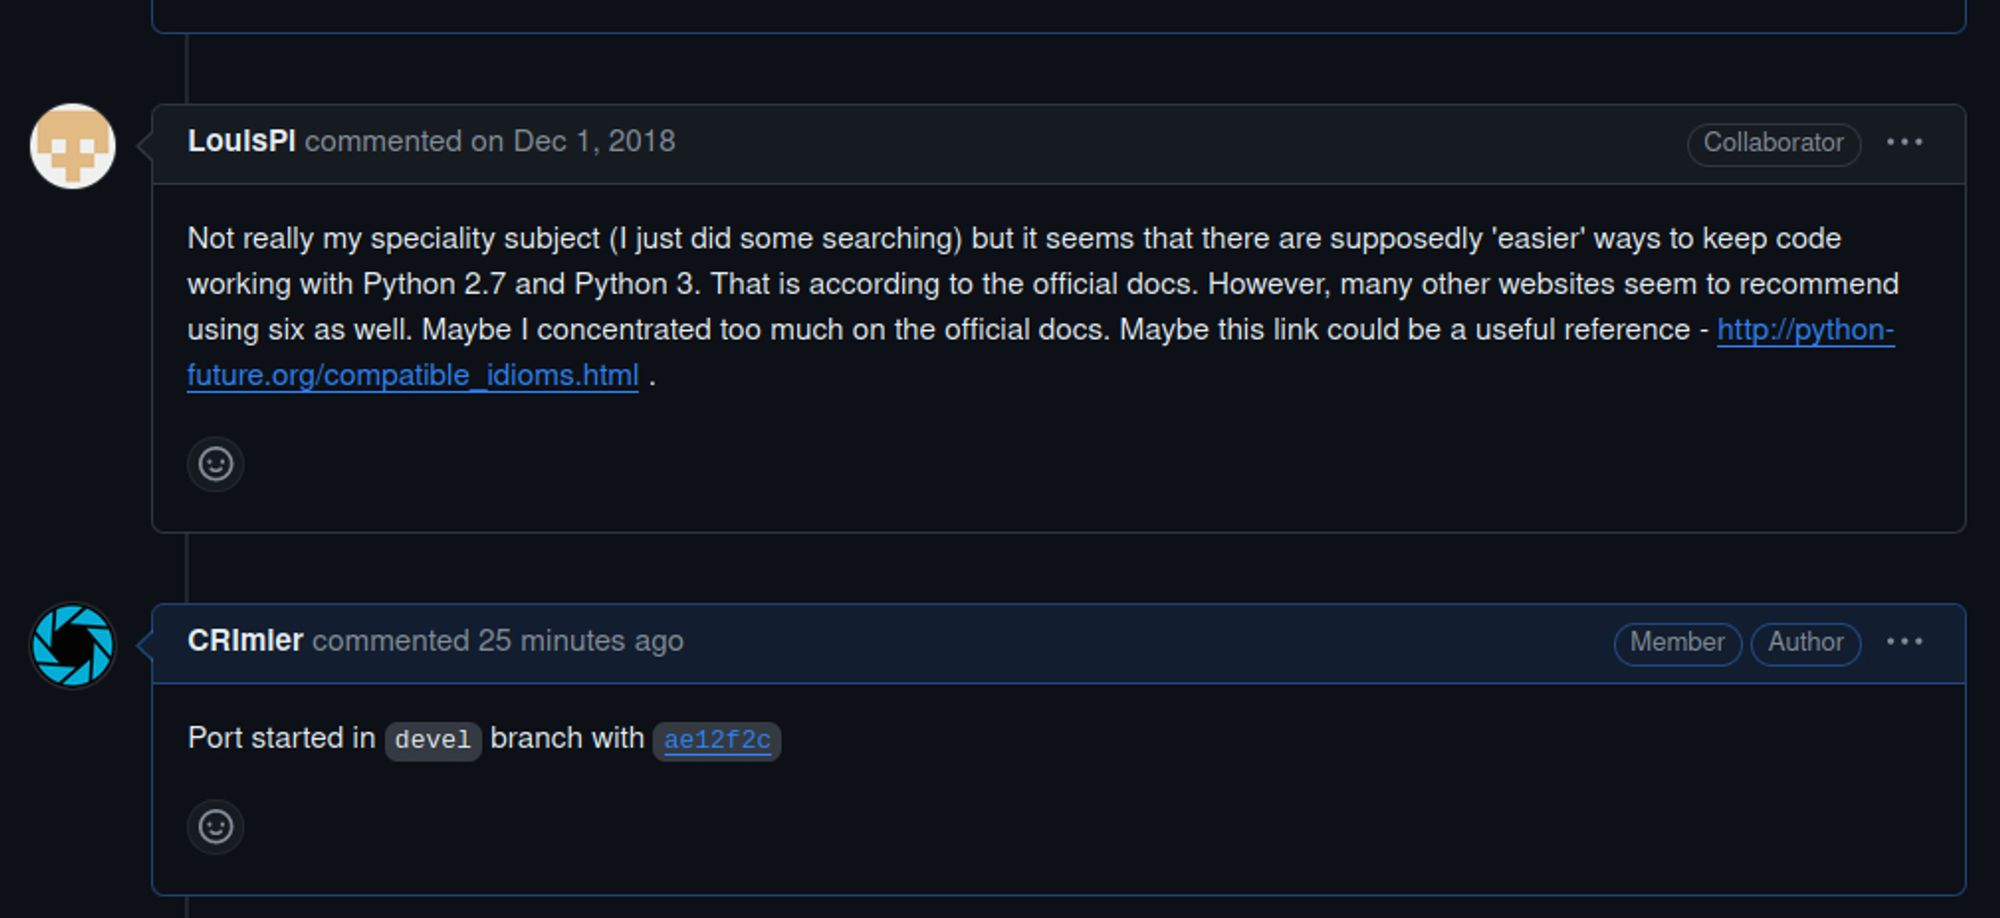The image size is (2000, 918).
Task: Click the Member badge on CRImier's comment
Action: point(1677,642)
